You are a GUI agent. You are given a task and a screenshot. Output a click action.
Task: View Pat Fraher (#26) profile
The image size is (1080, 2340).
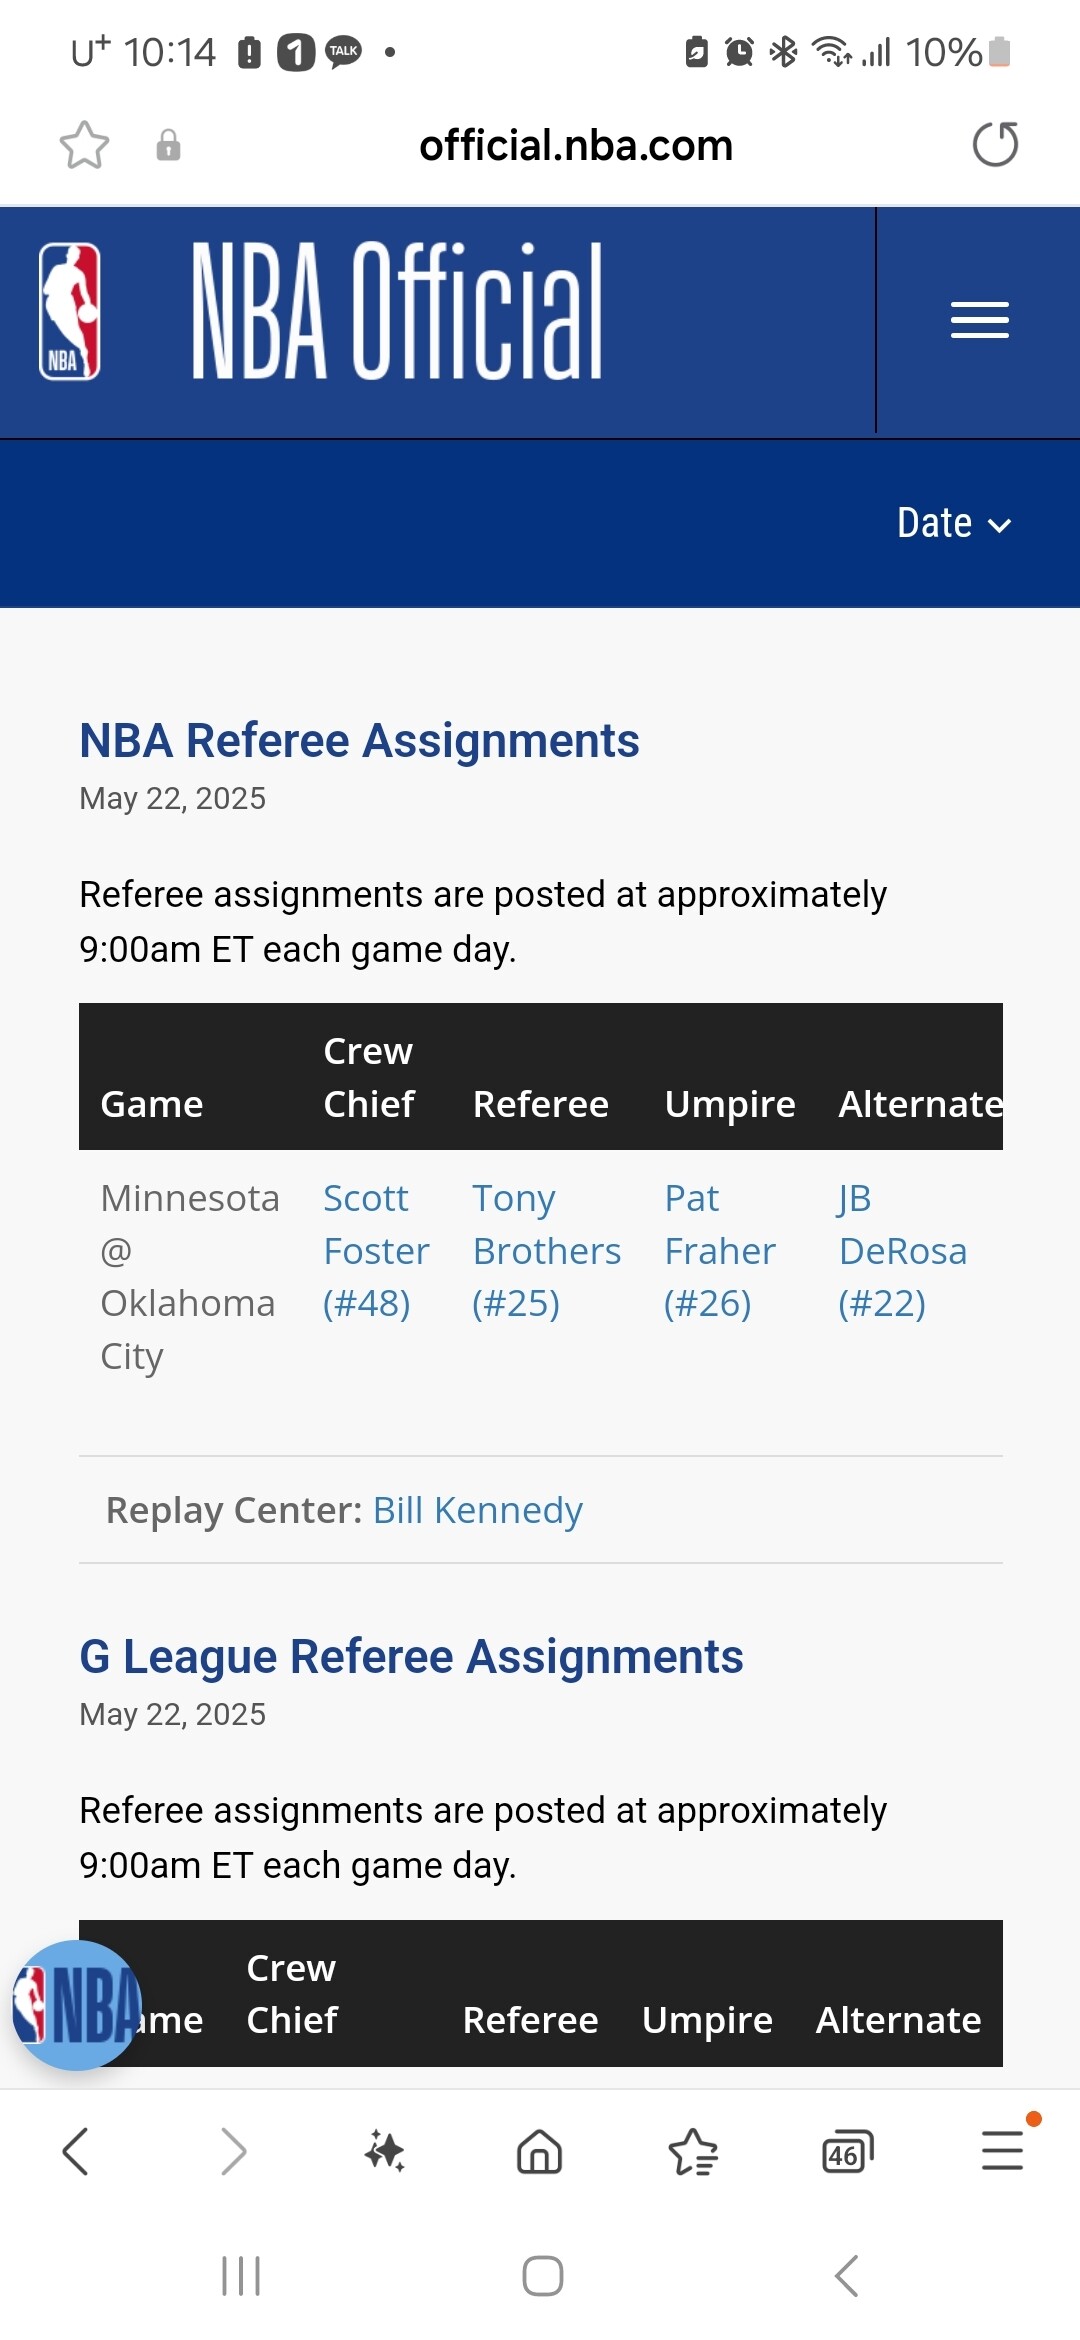coord(719,1251)
